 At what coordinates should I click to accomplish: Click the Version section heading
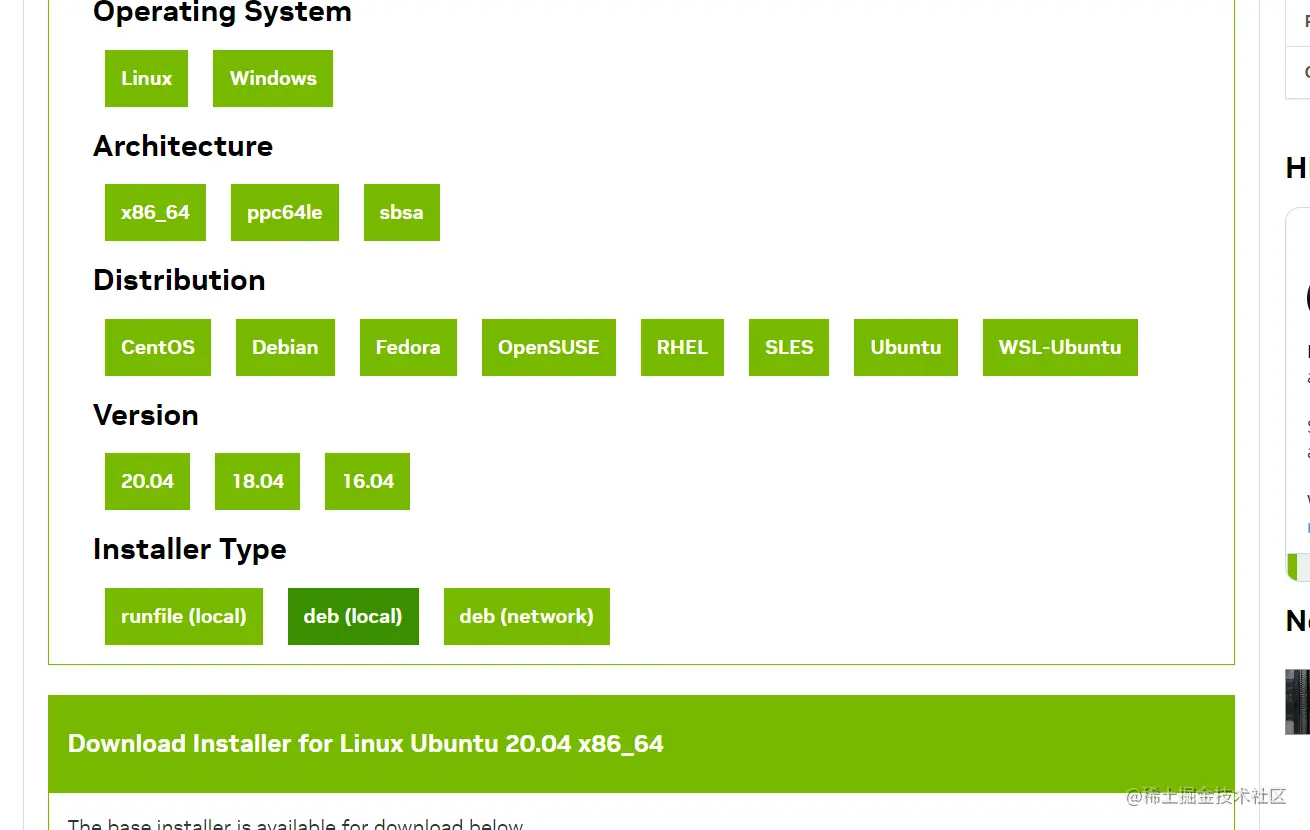tap(146, 415)
